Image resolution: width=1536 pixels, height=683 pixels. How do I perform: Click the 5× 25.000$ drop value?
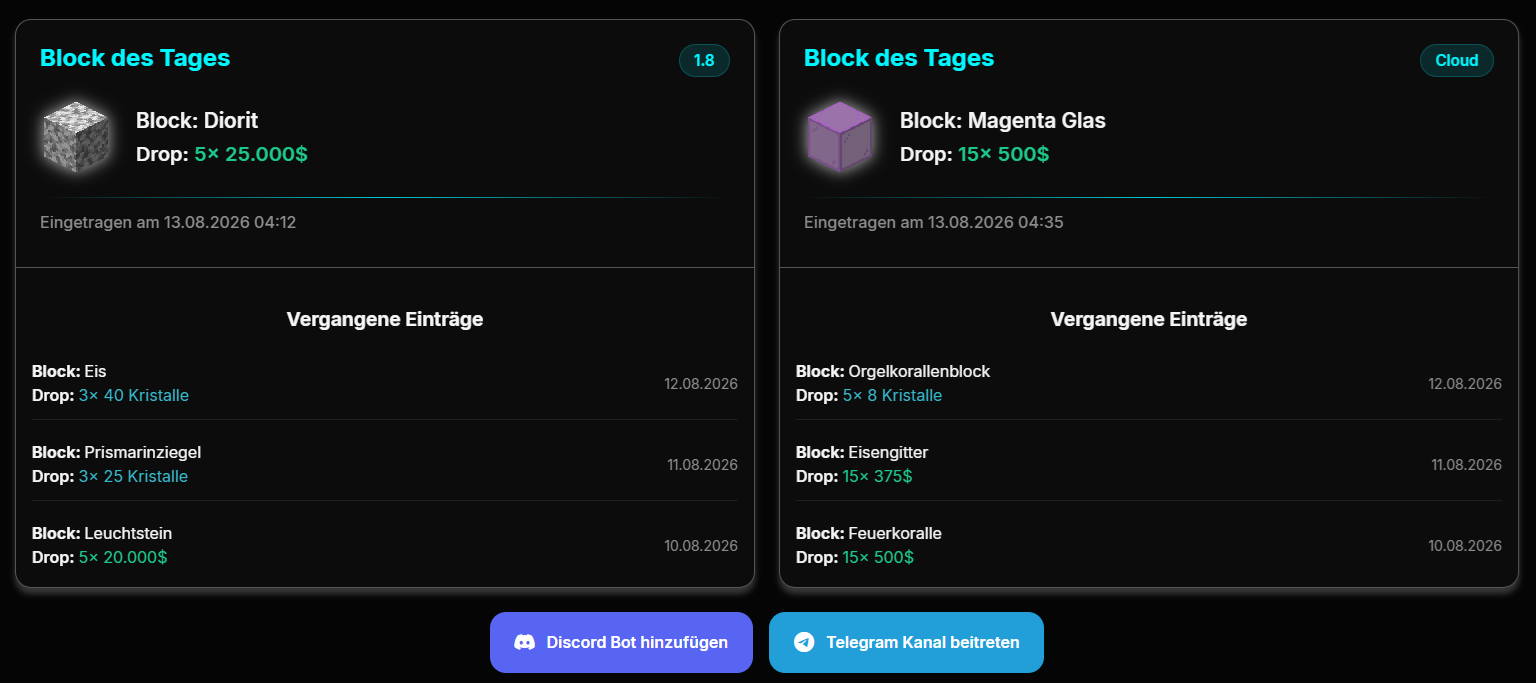coord(251,154)
